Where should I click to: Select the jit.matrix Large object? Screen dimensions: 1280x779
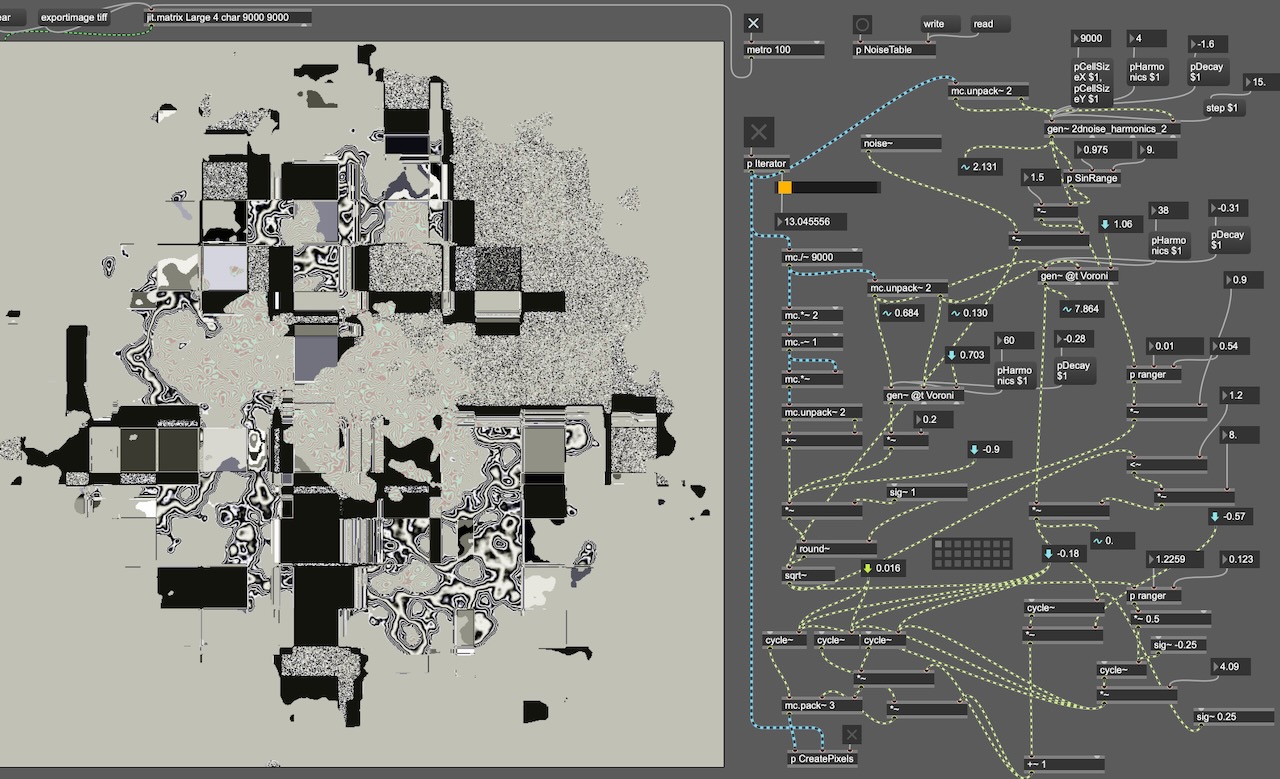click(x=227, y=18)
